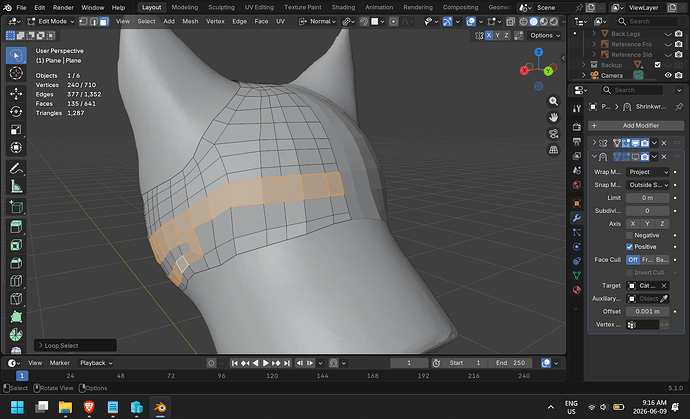This screenshot has height=419, width=690.
Task: Click the current frame field in timeline
Action: coord(409,363)
